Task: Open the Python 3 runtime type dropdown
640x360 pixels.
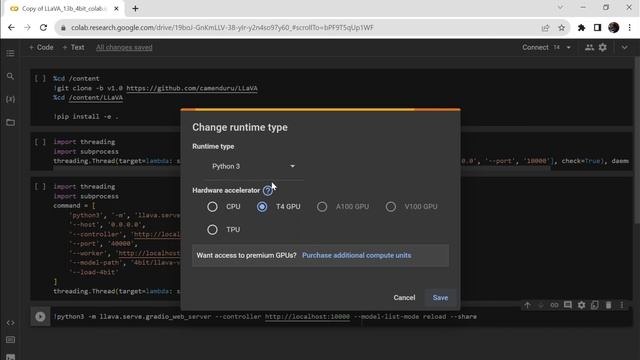Action: pos(253,166)
